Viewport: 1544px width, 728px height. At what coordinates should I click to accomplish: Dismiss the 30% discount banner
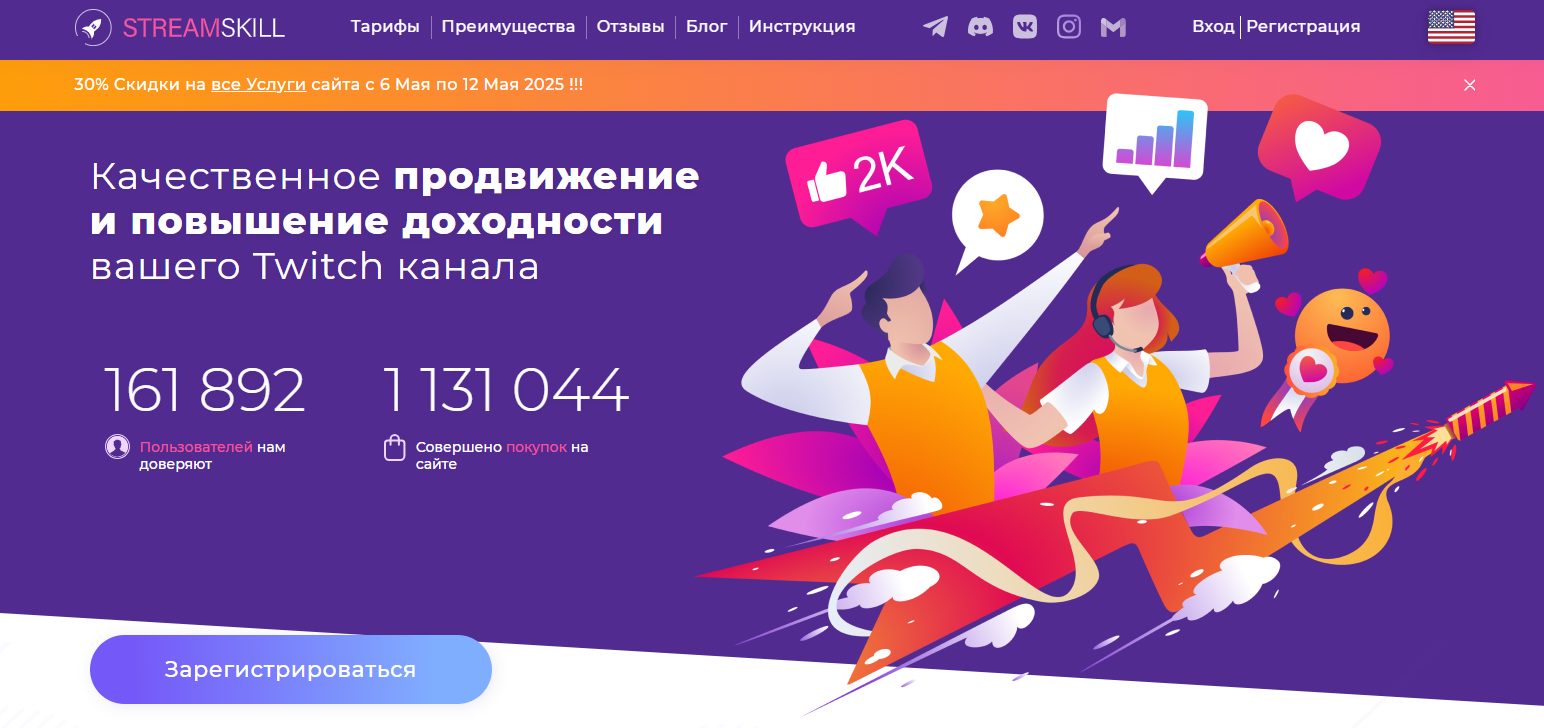[1470, 85]
